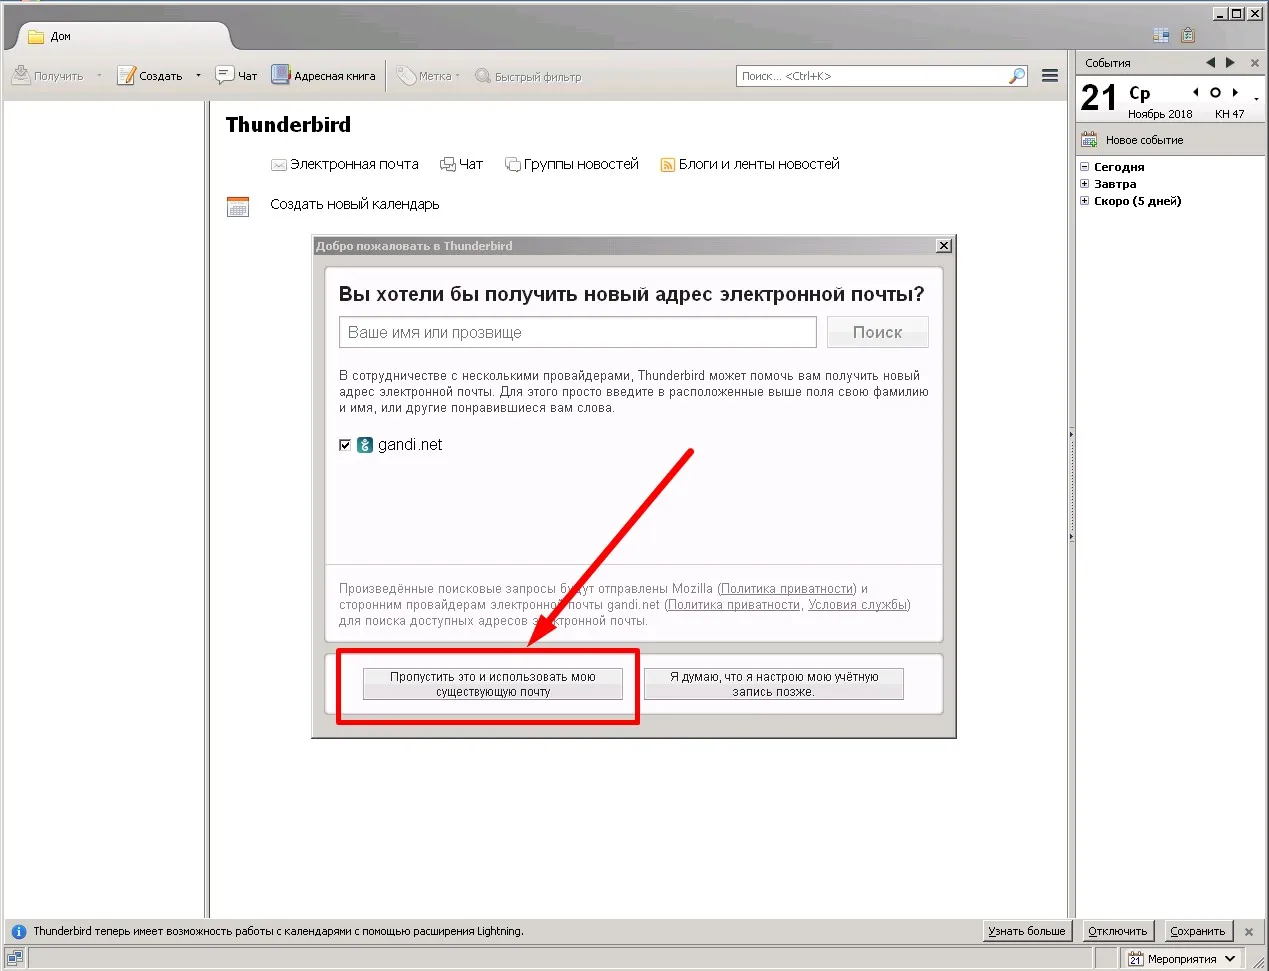Open the Условия службы link

pyautogui.click(x=858, y=605)
